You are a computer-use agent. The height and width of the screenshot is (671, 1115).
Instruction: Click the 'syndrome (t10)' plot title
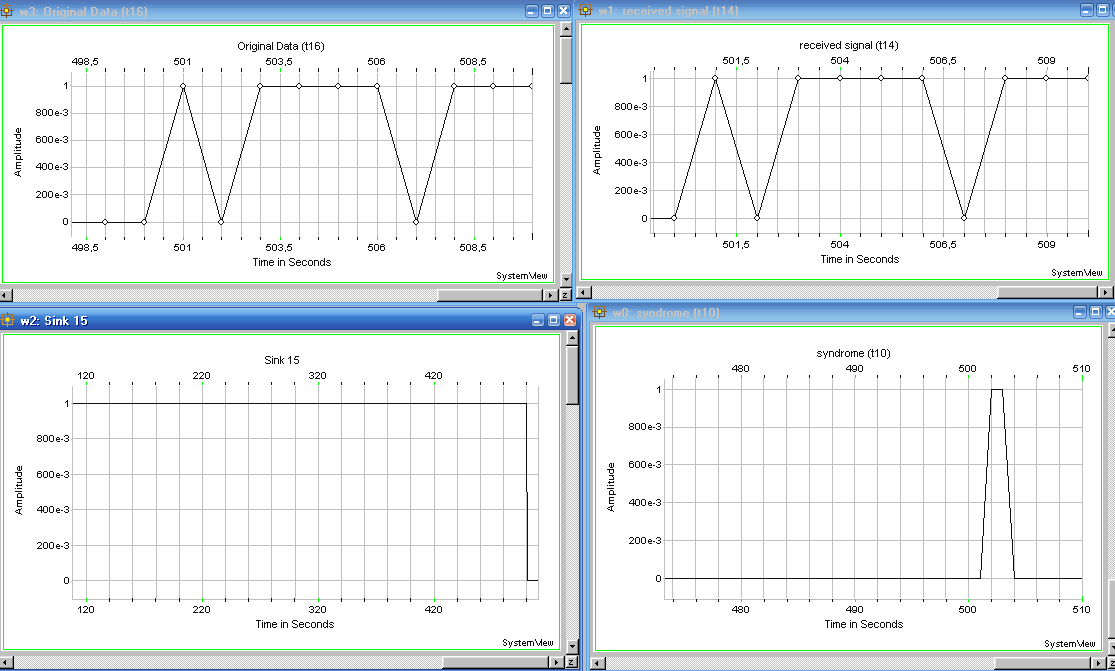(853, 353)
